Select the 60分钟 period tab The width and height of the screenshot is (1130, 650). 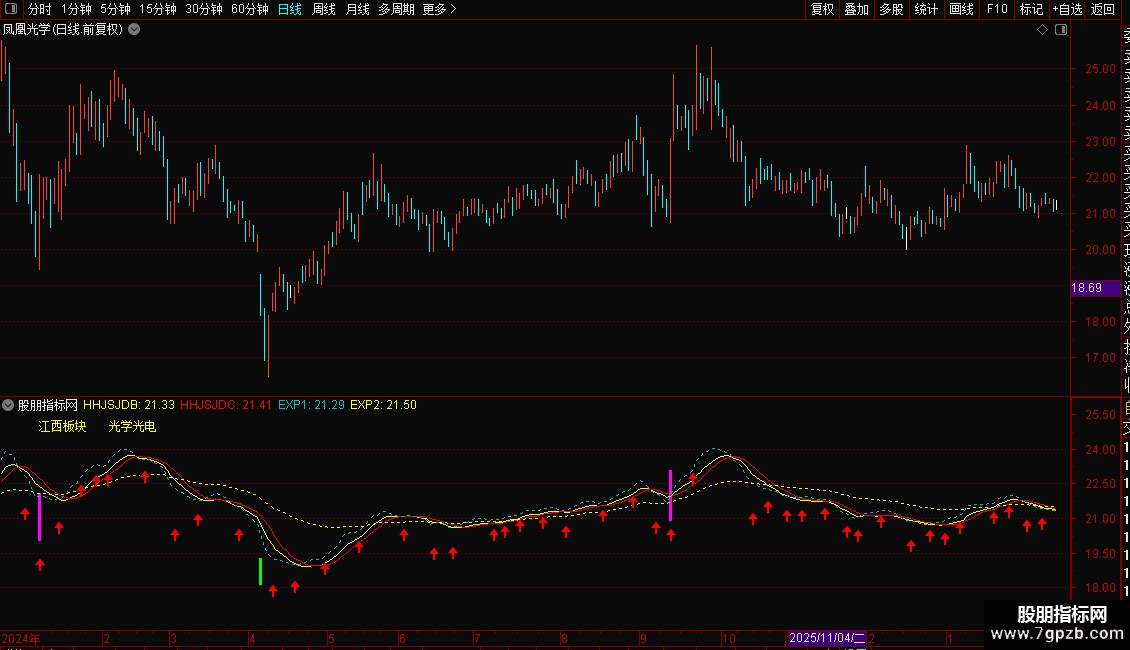click(x=250, y=9)
